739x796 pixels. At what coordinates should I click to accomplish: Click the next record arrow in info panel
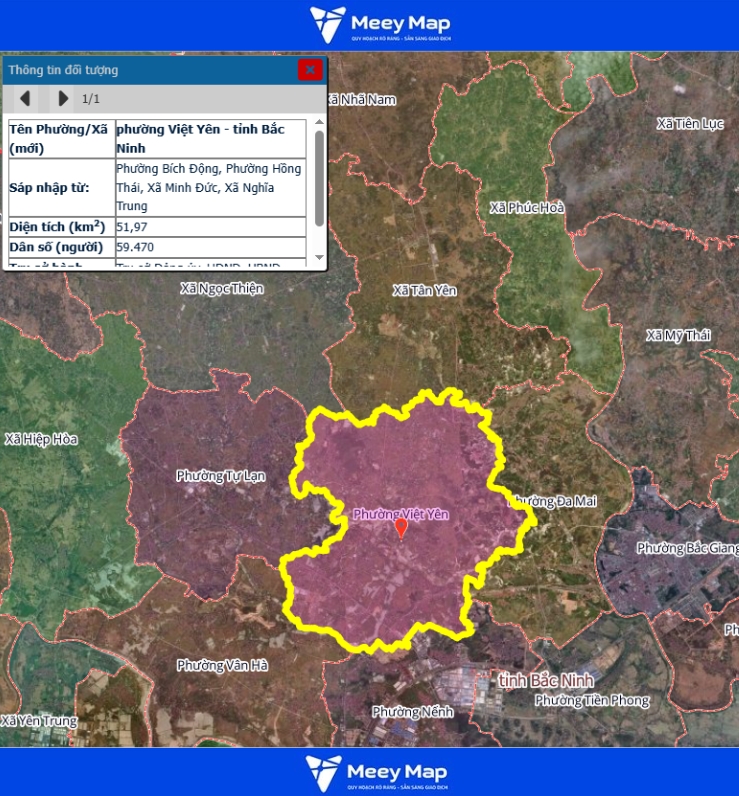pyautogui.click(x=63, y=98)
